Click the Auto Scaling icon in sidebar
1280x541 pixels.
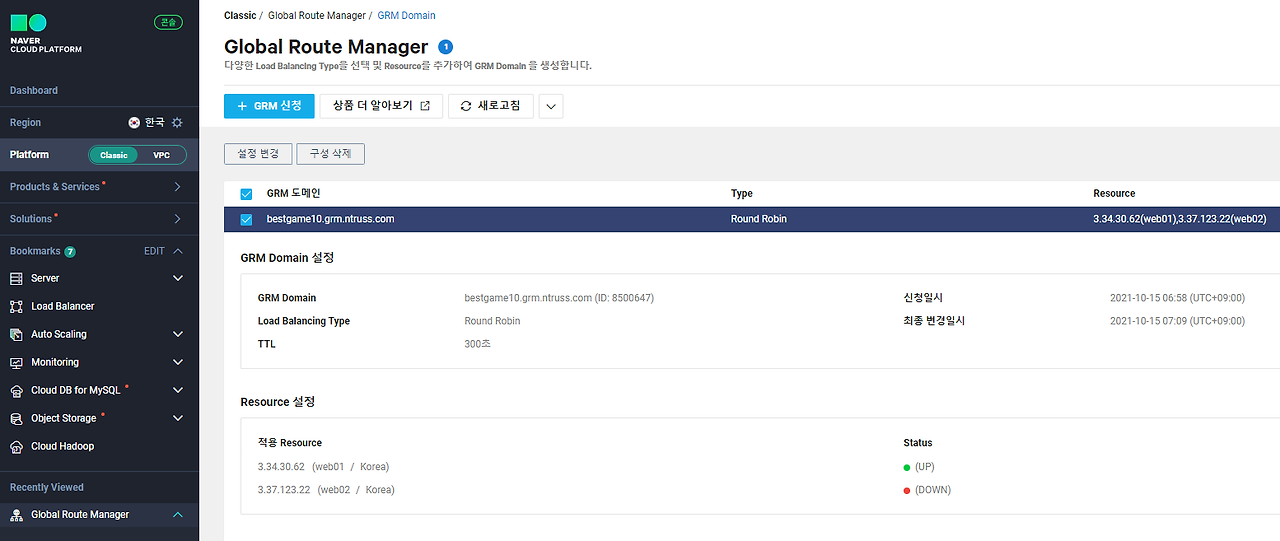pos(16,334)
